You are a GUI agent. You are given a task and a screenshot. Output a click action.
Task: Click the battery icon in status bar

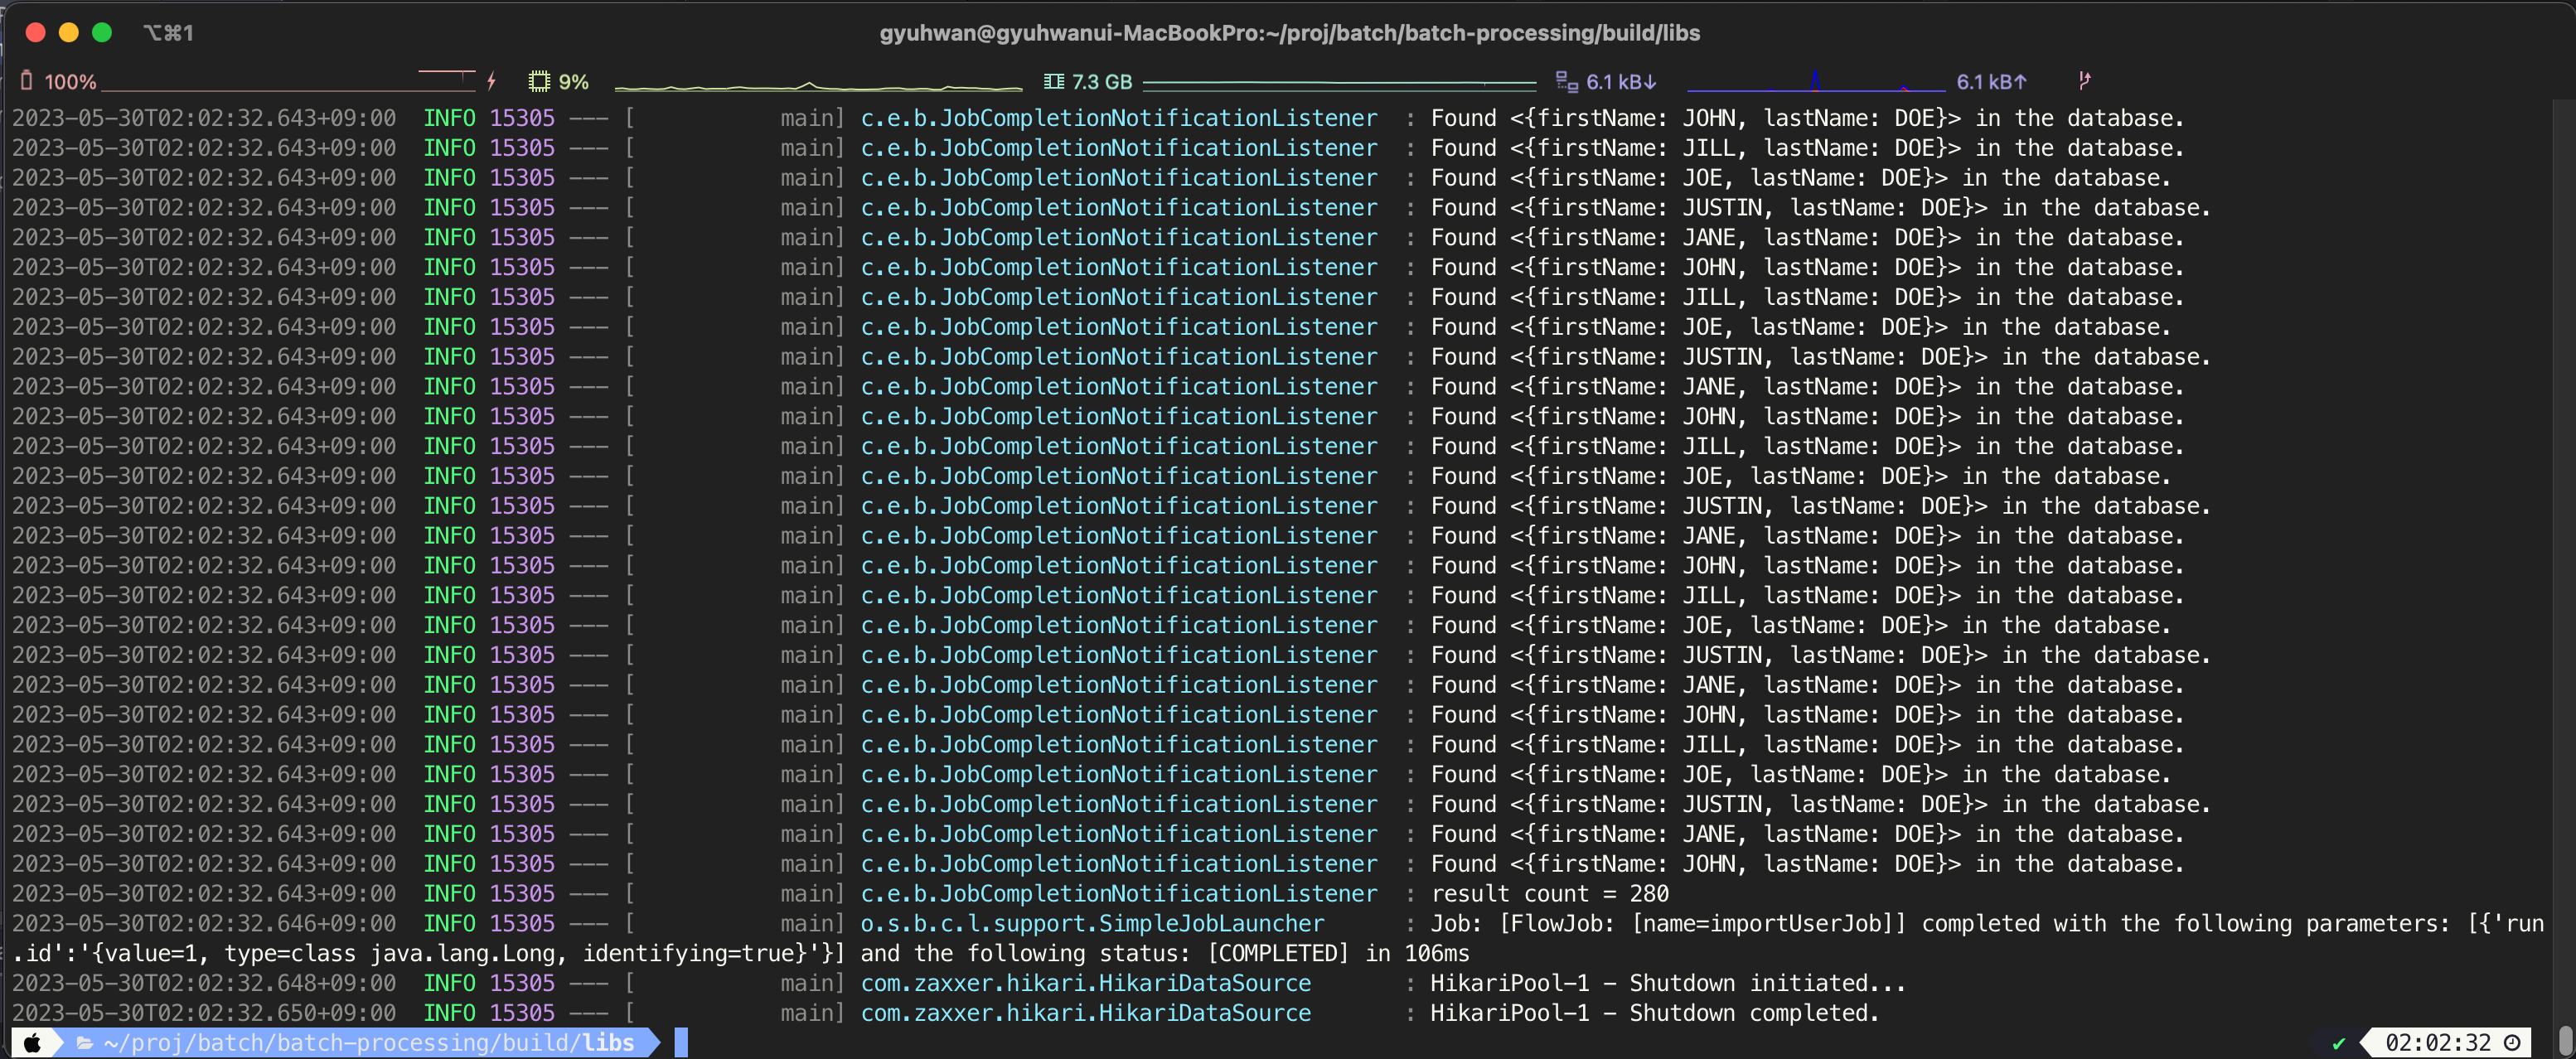click(27, 81)
